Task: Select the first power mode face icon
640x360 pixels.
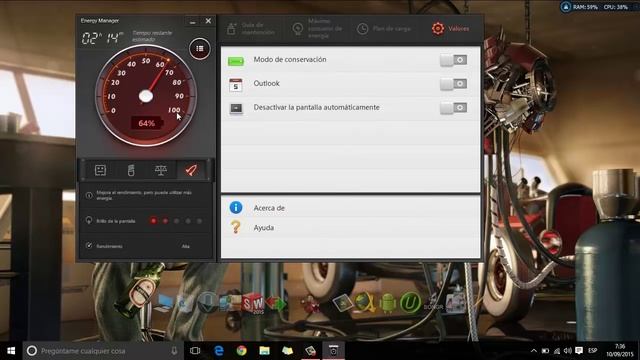Action: (100, 170)
